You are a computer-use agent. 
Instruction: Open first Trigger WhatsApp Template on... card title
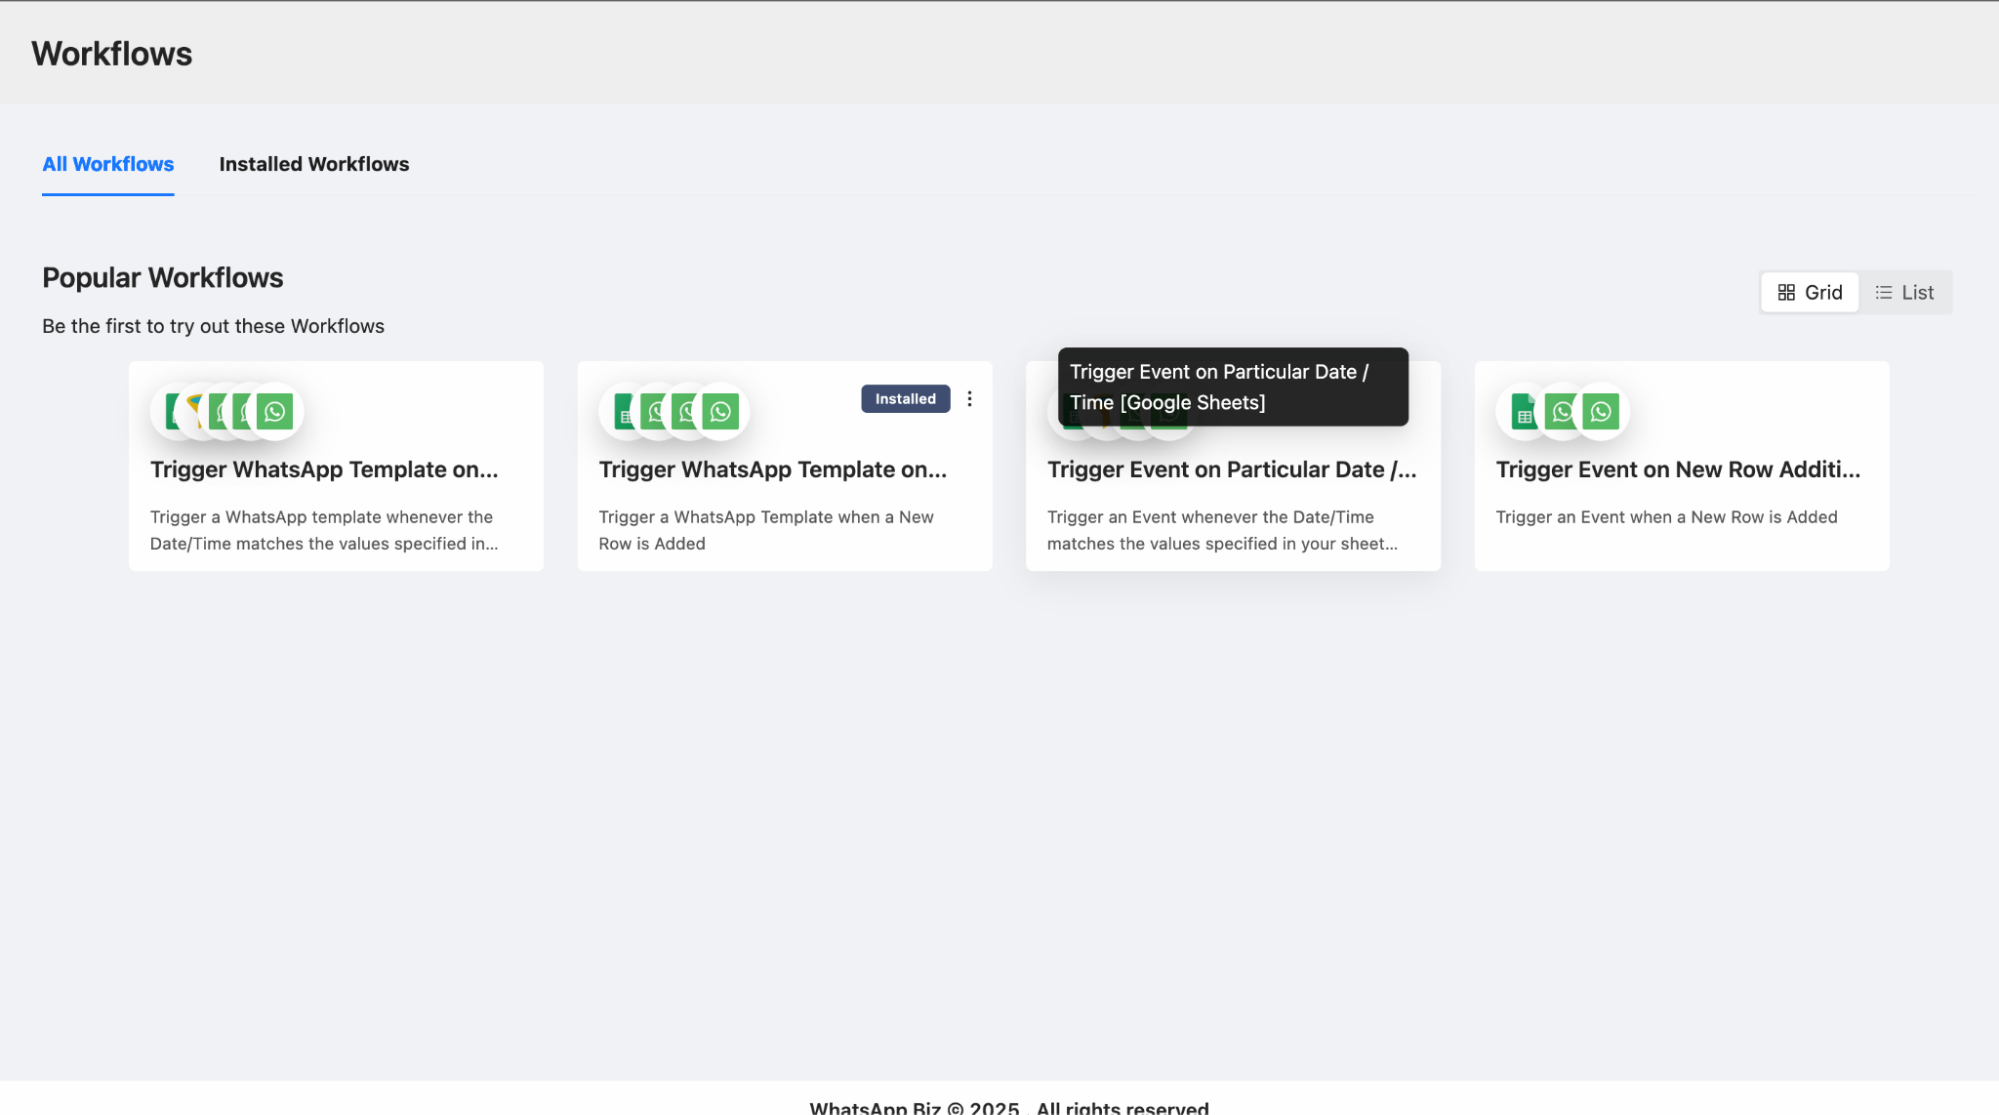click(324, 470)
